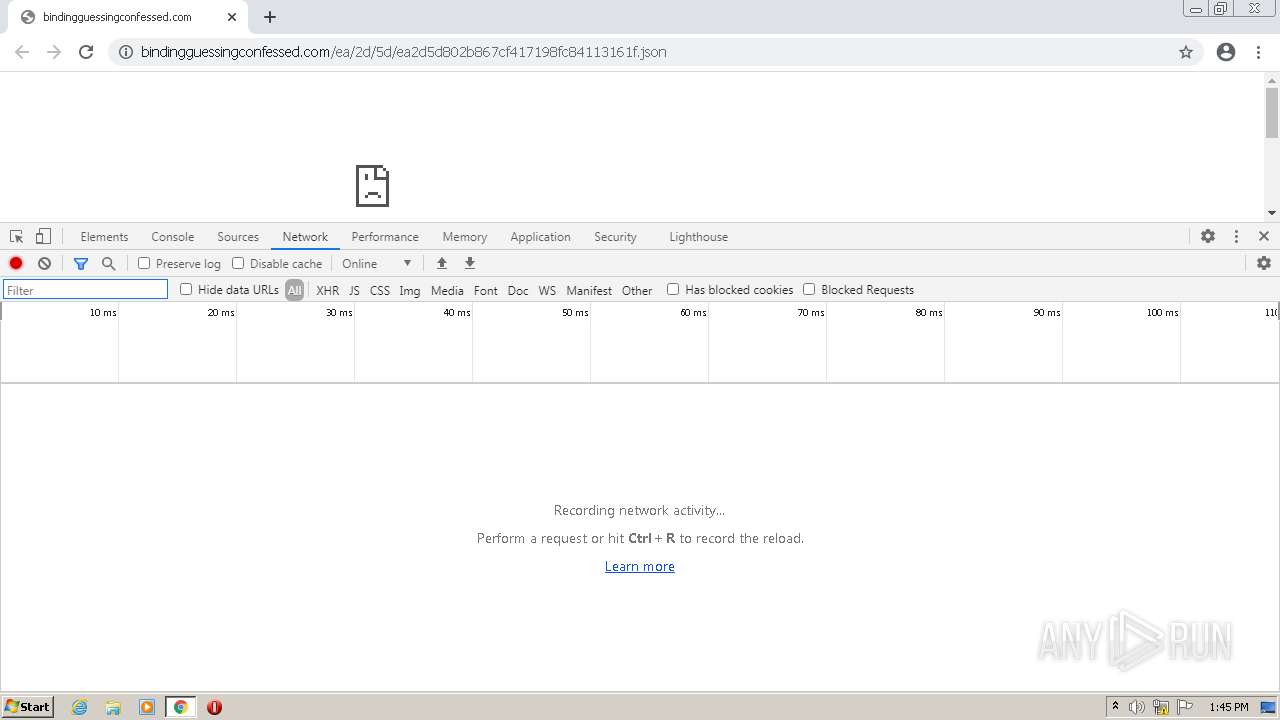Close the bindingguessingconfessed.com tab
Screen dimensions: 1280x720
[x=233, y=17]
